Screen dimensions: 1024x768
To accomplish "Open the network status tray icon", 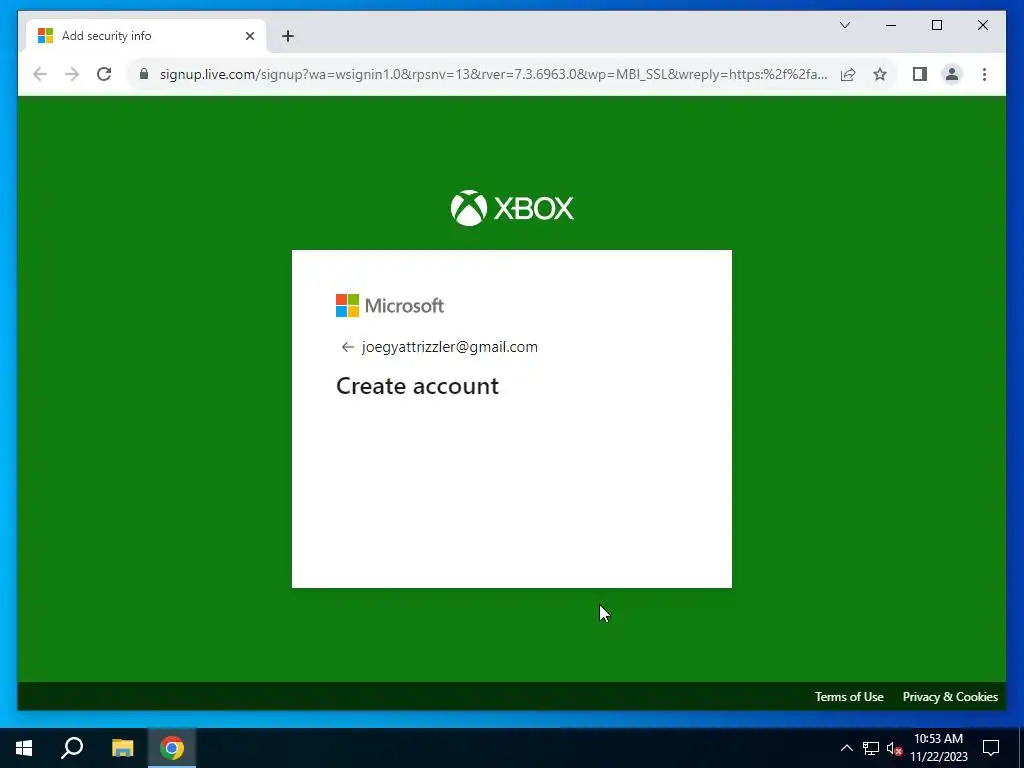I will (871, 748).
